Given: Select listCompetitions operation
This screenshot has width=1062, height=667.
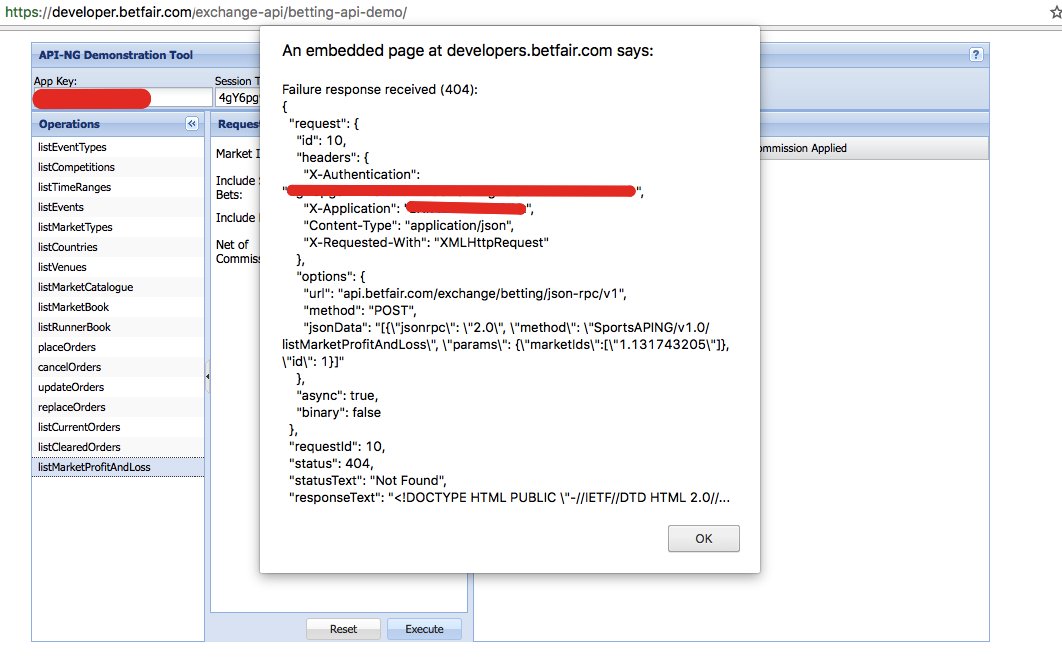Looking at the screenshot, I should coord(118,167).
